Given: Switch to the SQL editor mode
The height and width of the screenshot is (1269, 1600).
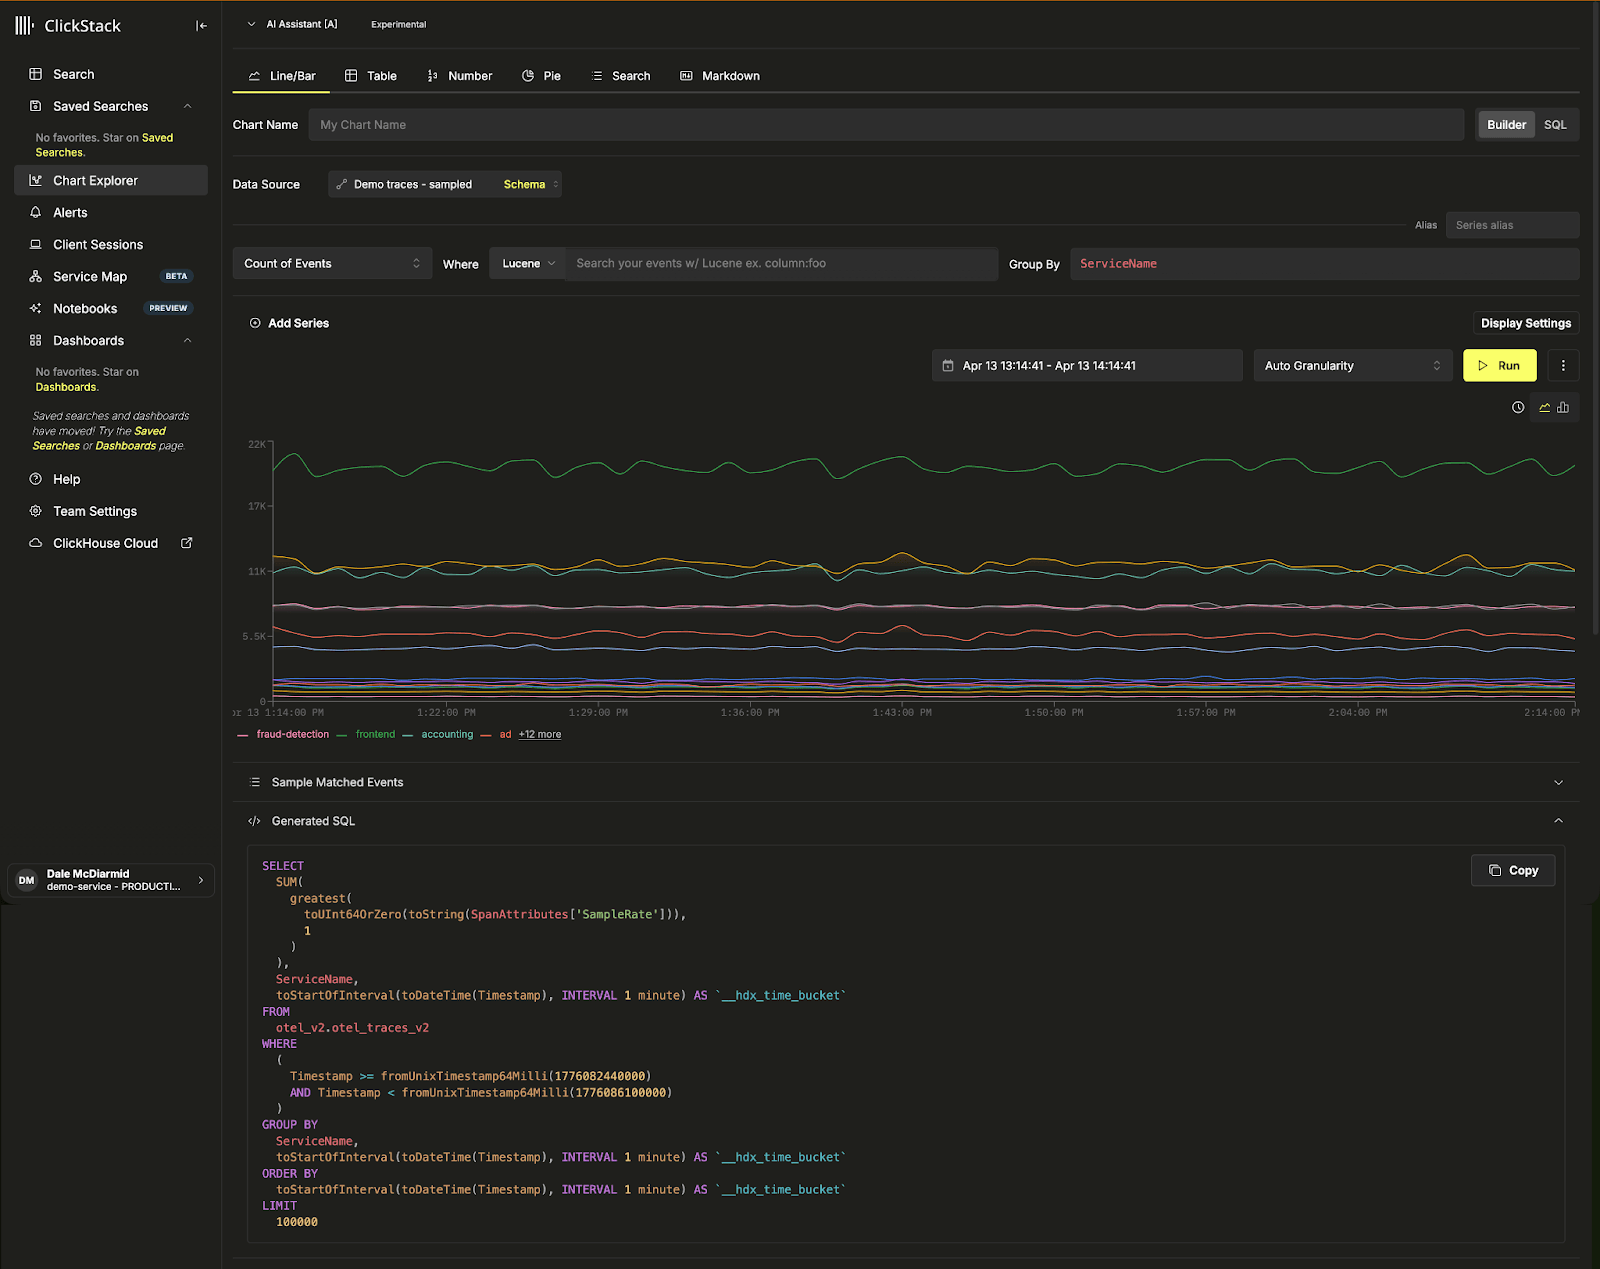Looking at the screenshot, I should pyautogui.click(x=1555, y=124).
